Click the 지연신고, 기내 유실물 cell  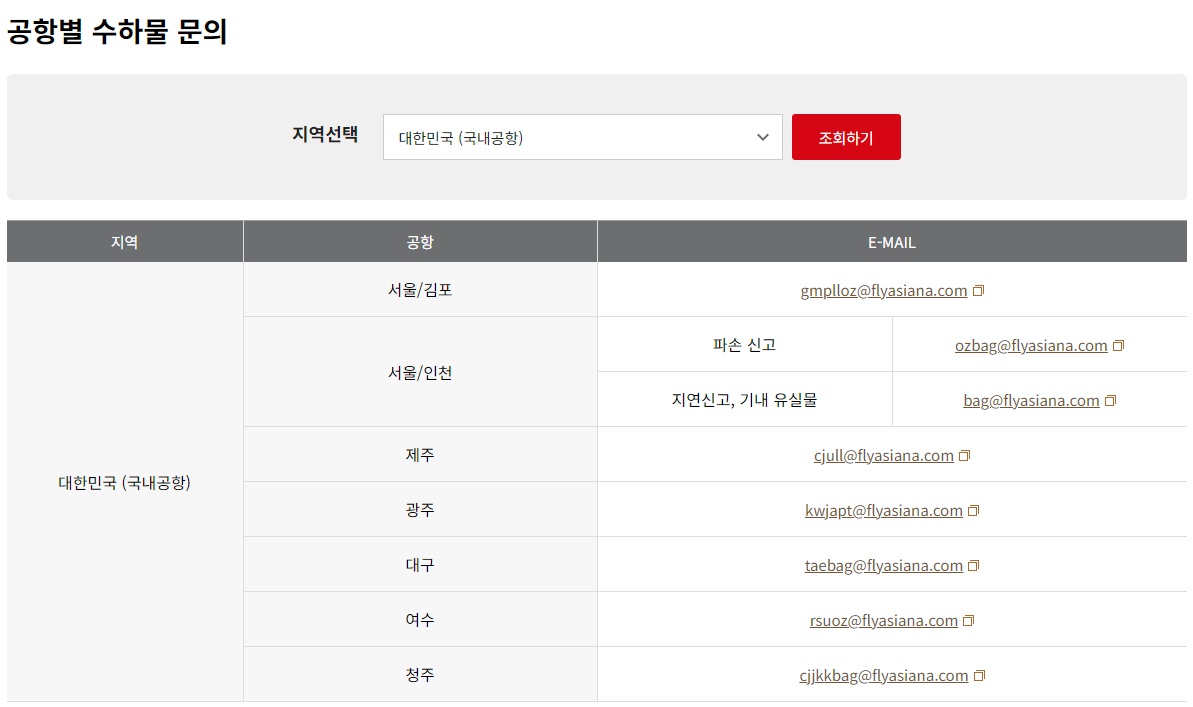(745, 400)
